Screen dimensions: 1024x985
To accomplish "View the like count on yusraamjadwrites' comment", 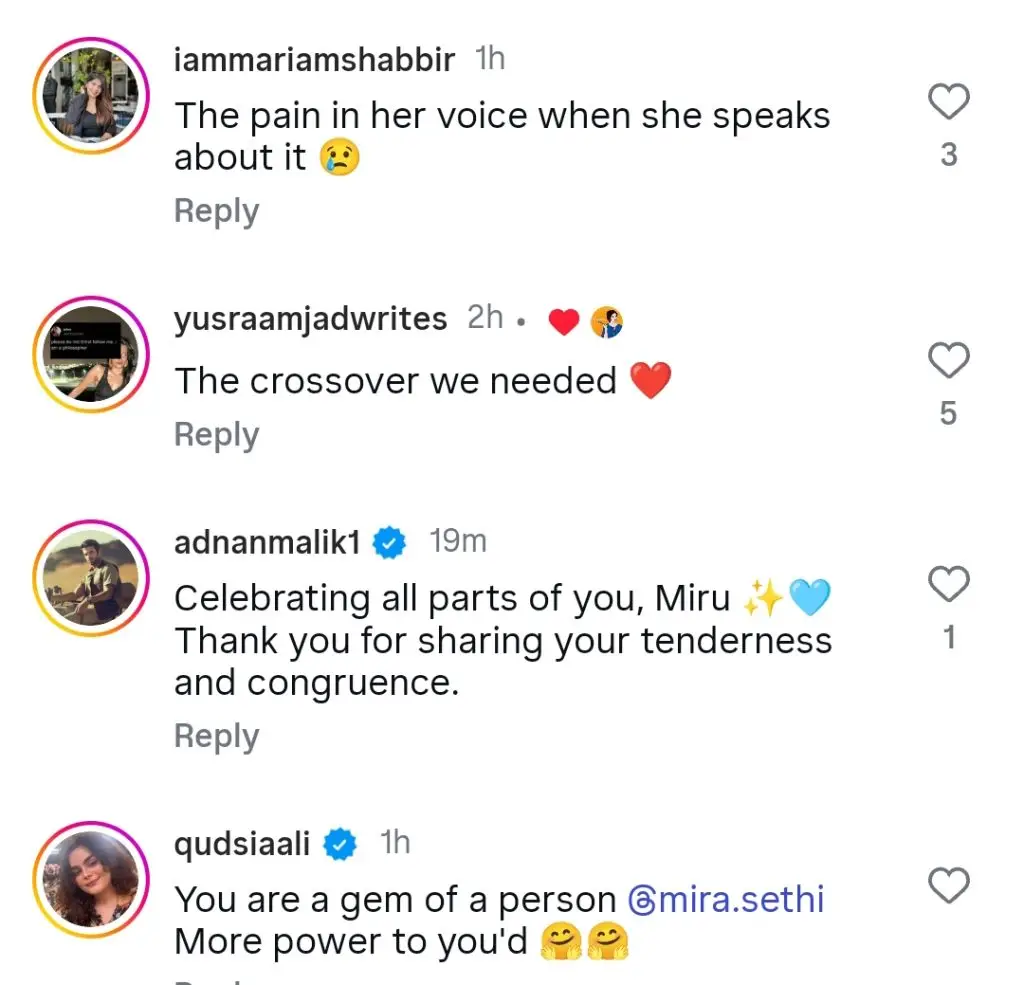I will click(x=949, y=413).
